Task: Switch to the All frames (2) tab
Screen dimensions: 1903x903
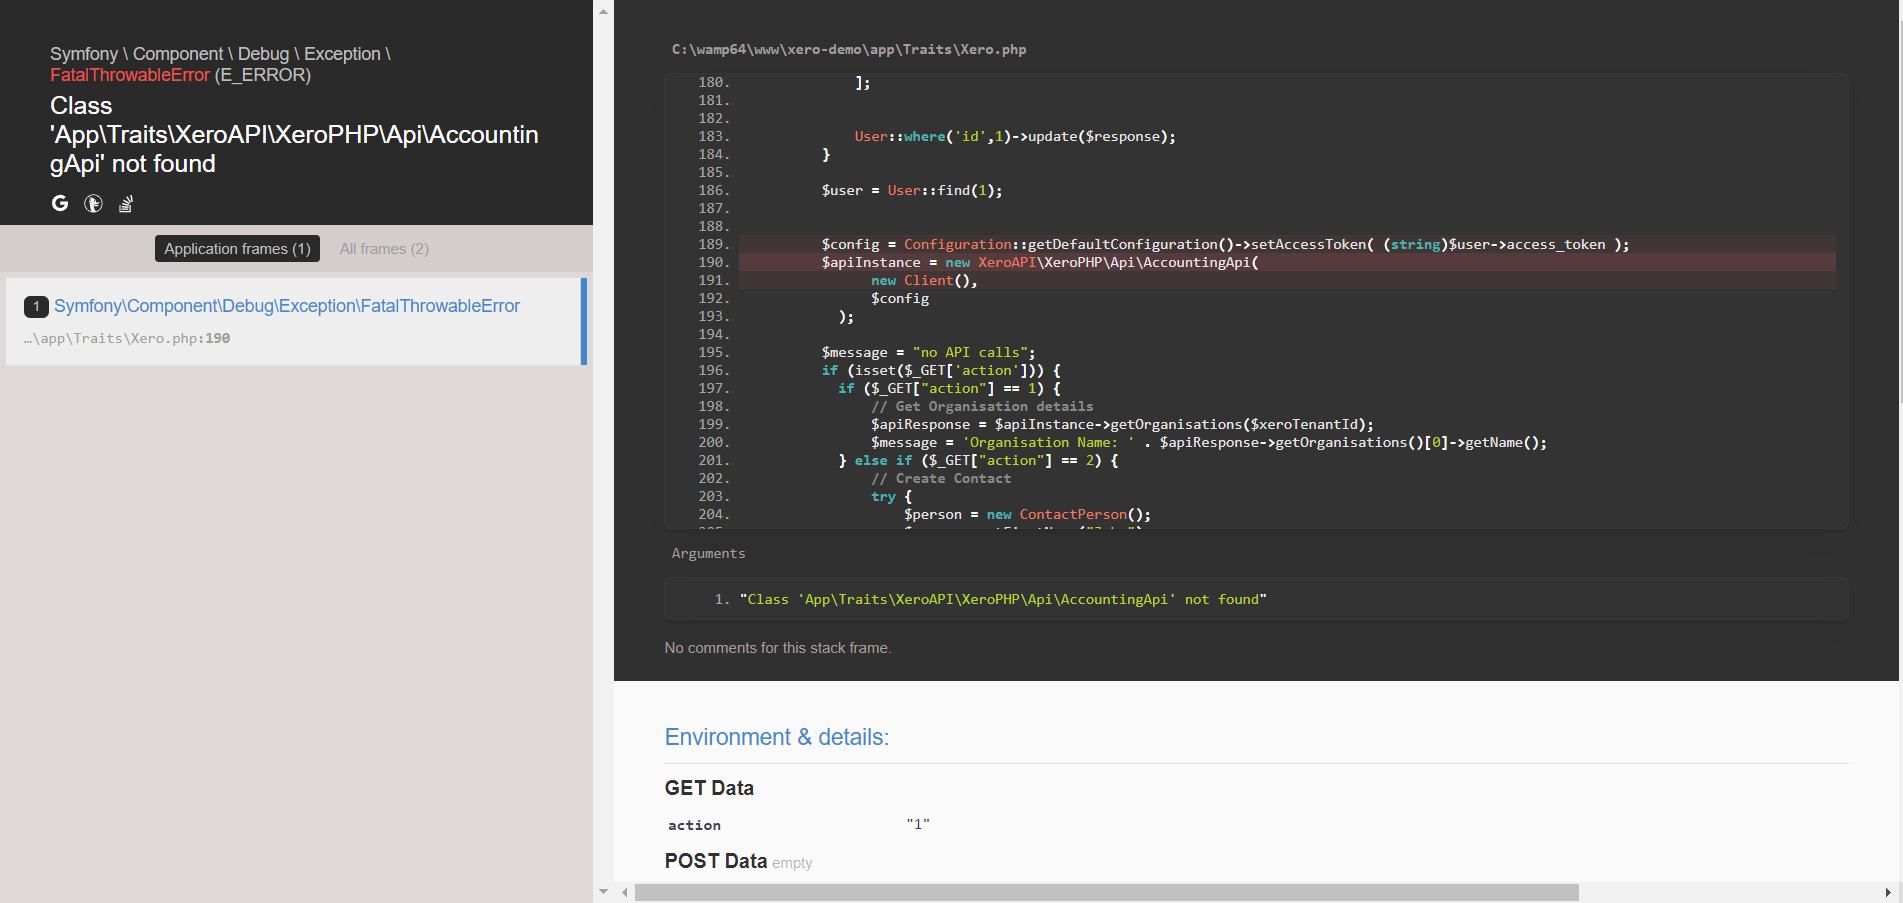Action: [384, 249]
